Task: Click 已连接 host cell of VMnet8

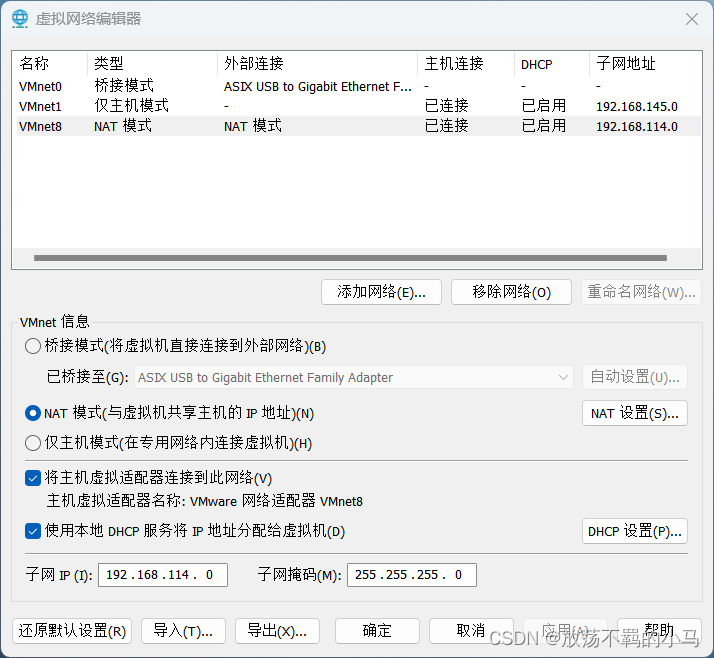Action: point(446,126)
